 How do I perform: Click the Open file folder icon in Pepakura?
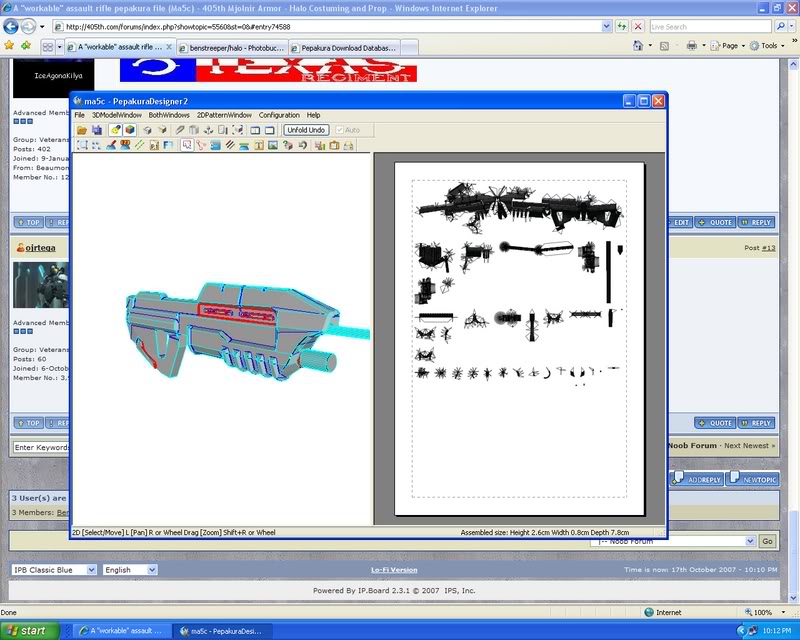point(82,130)
